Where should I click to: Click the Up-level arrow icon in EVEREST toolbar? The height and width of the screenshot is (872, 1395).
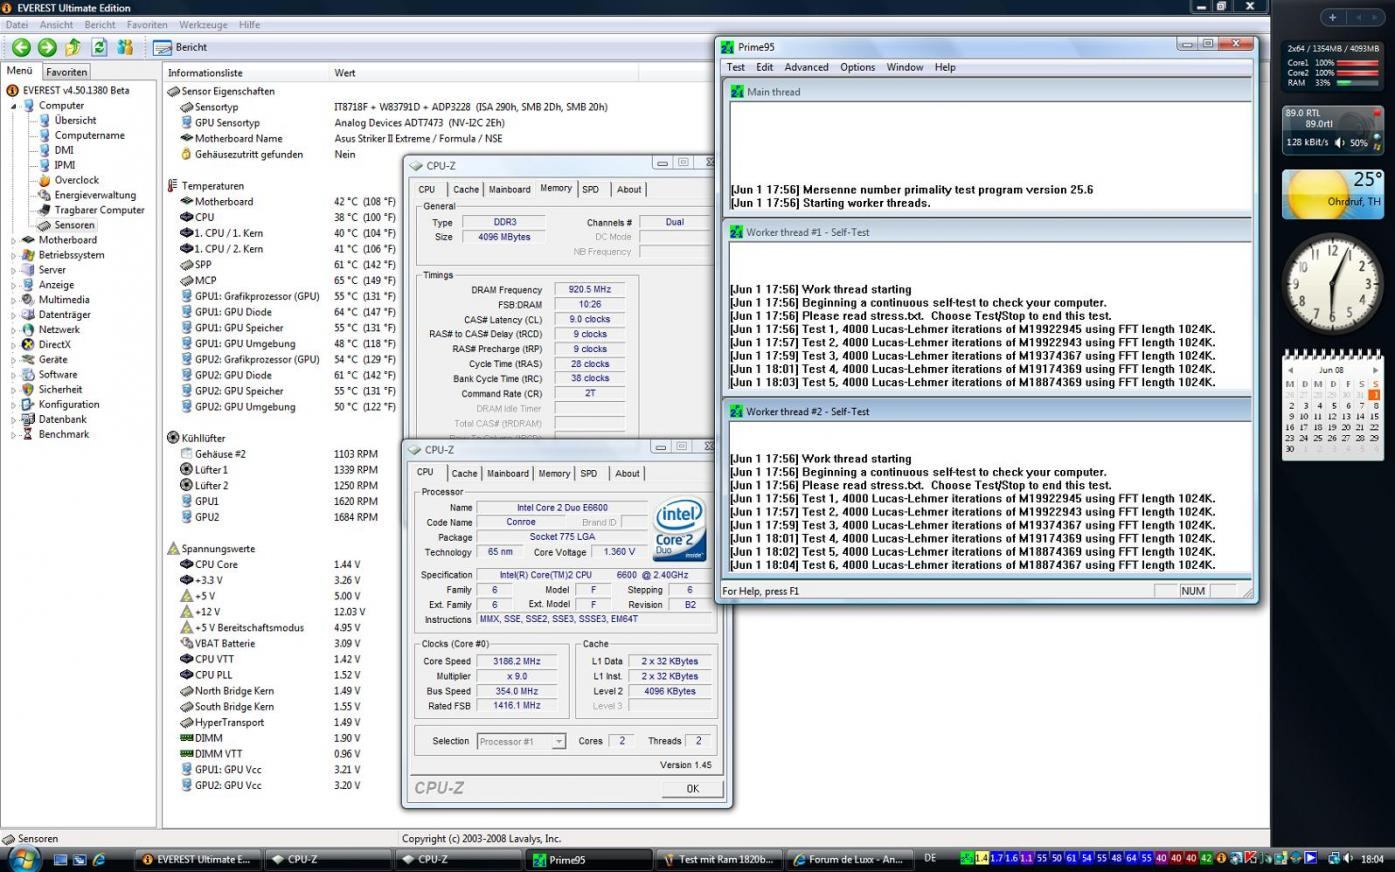click(x=73, y=47)
